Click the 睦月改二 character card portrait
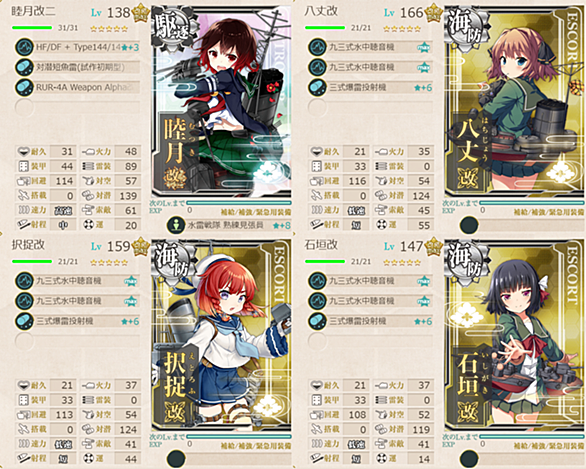Image resolution: width=586 pixels, height=469 pixels. 222,103
